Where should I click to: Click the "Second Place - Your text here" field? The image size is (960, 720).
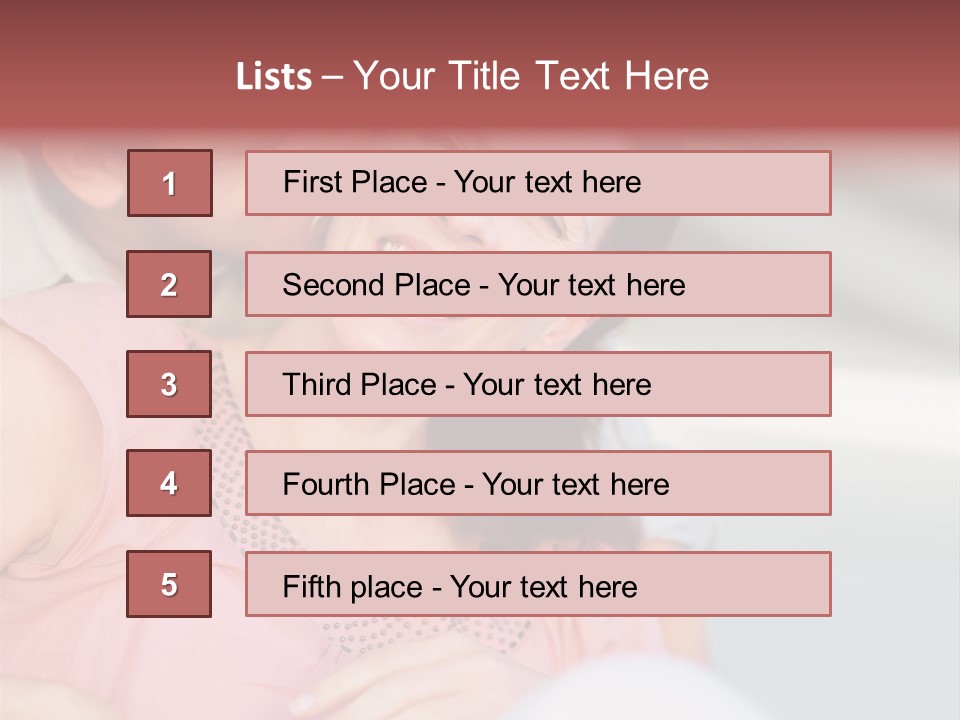tap(484, 285)
